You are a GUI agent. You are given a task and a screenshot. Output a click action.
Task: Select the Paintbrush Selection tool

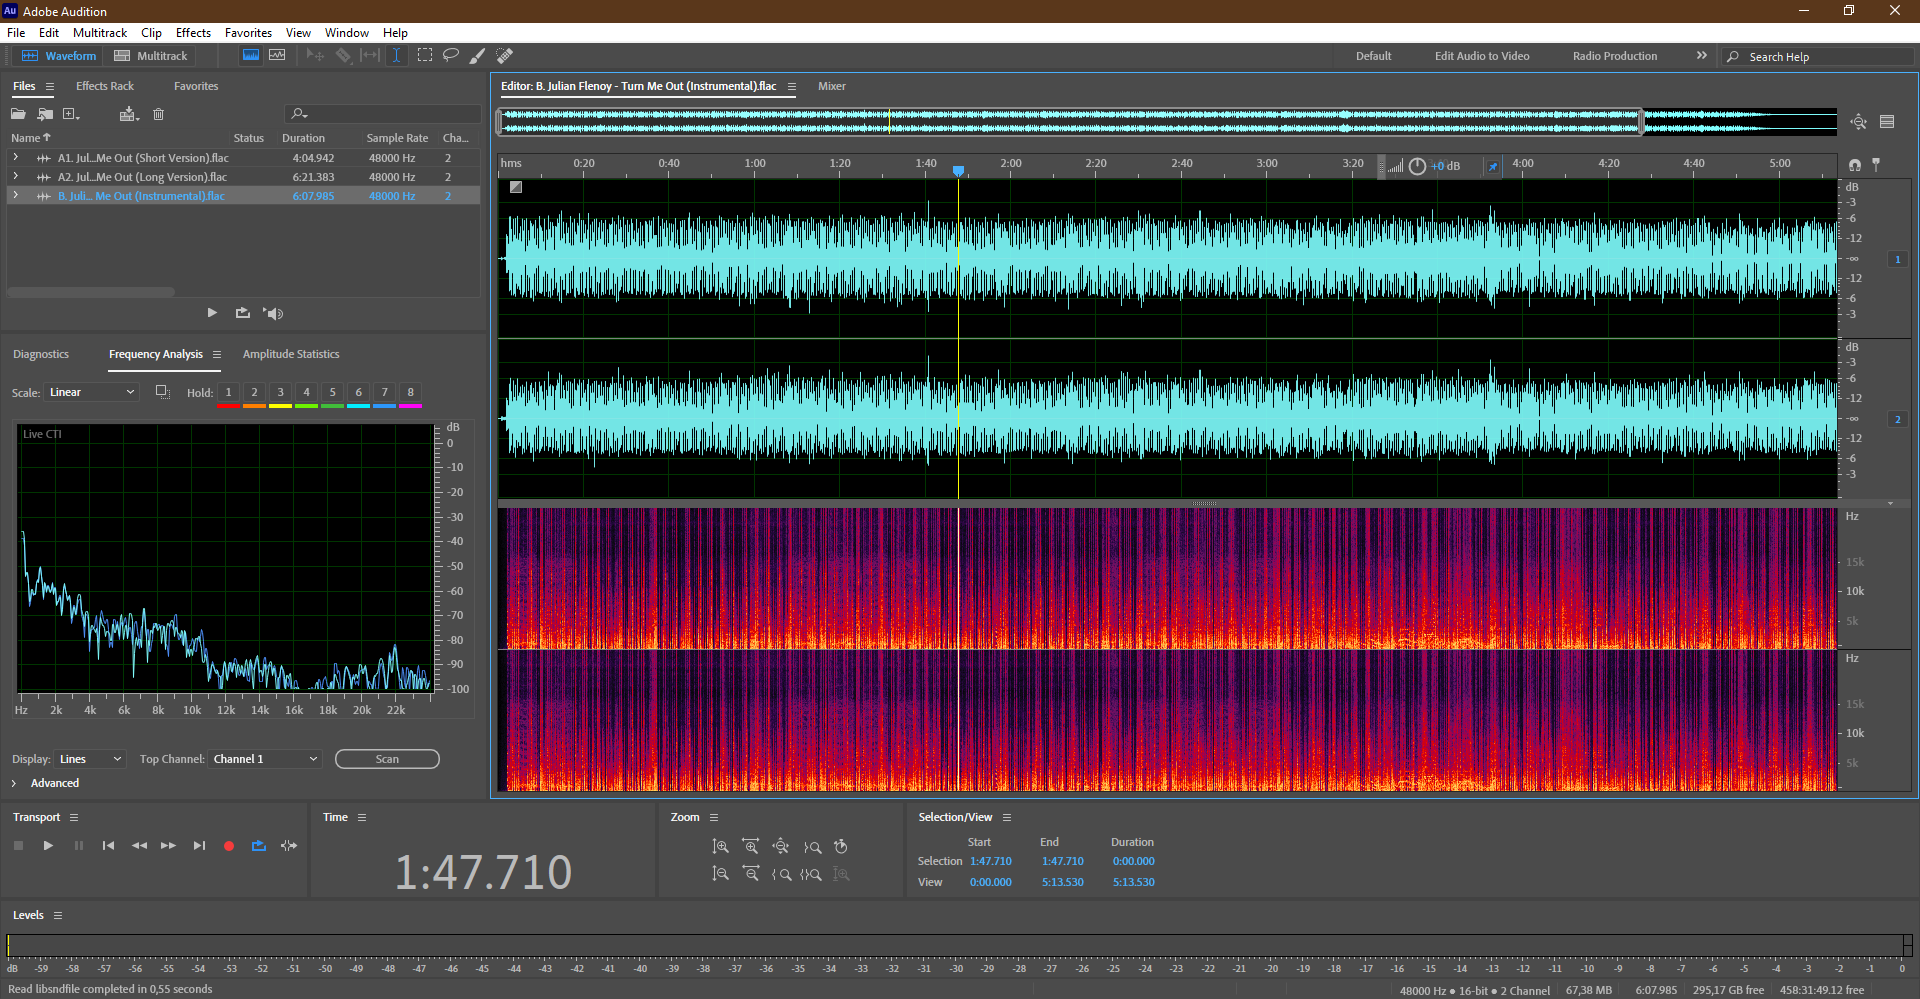pyautogui.click(x=478, y=56)
